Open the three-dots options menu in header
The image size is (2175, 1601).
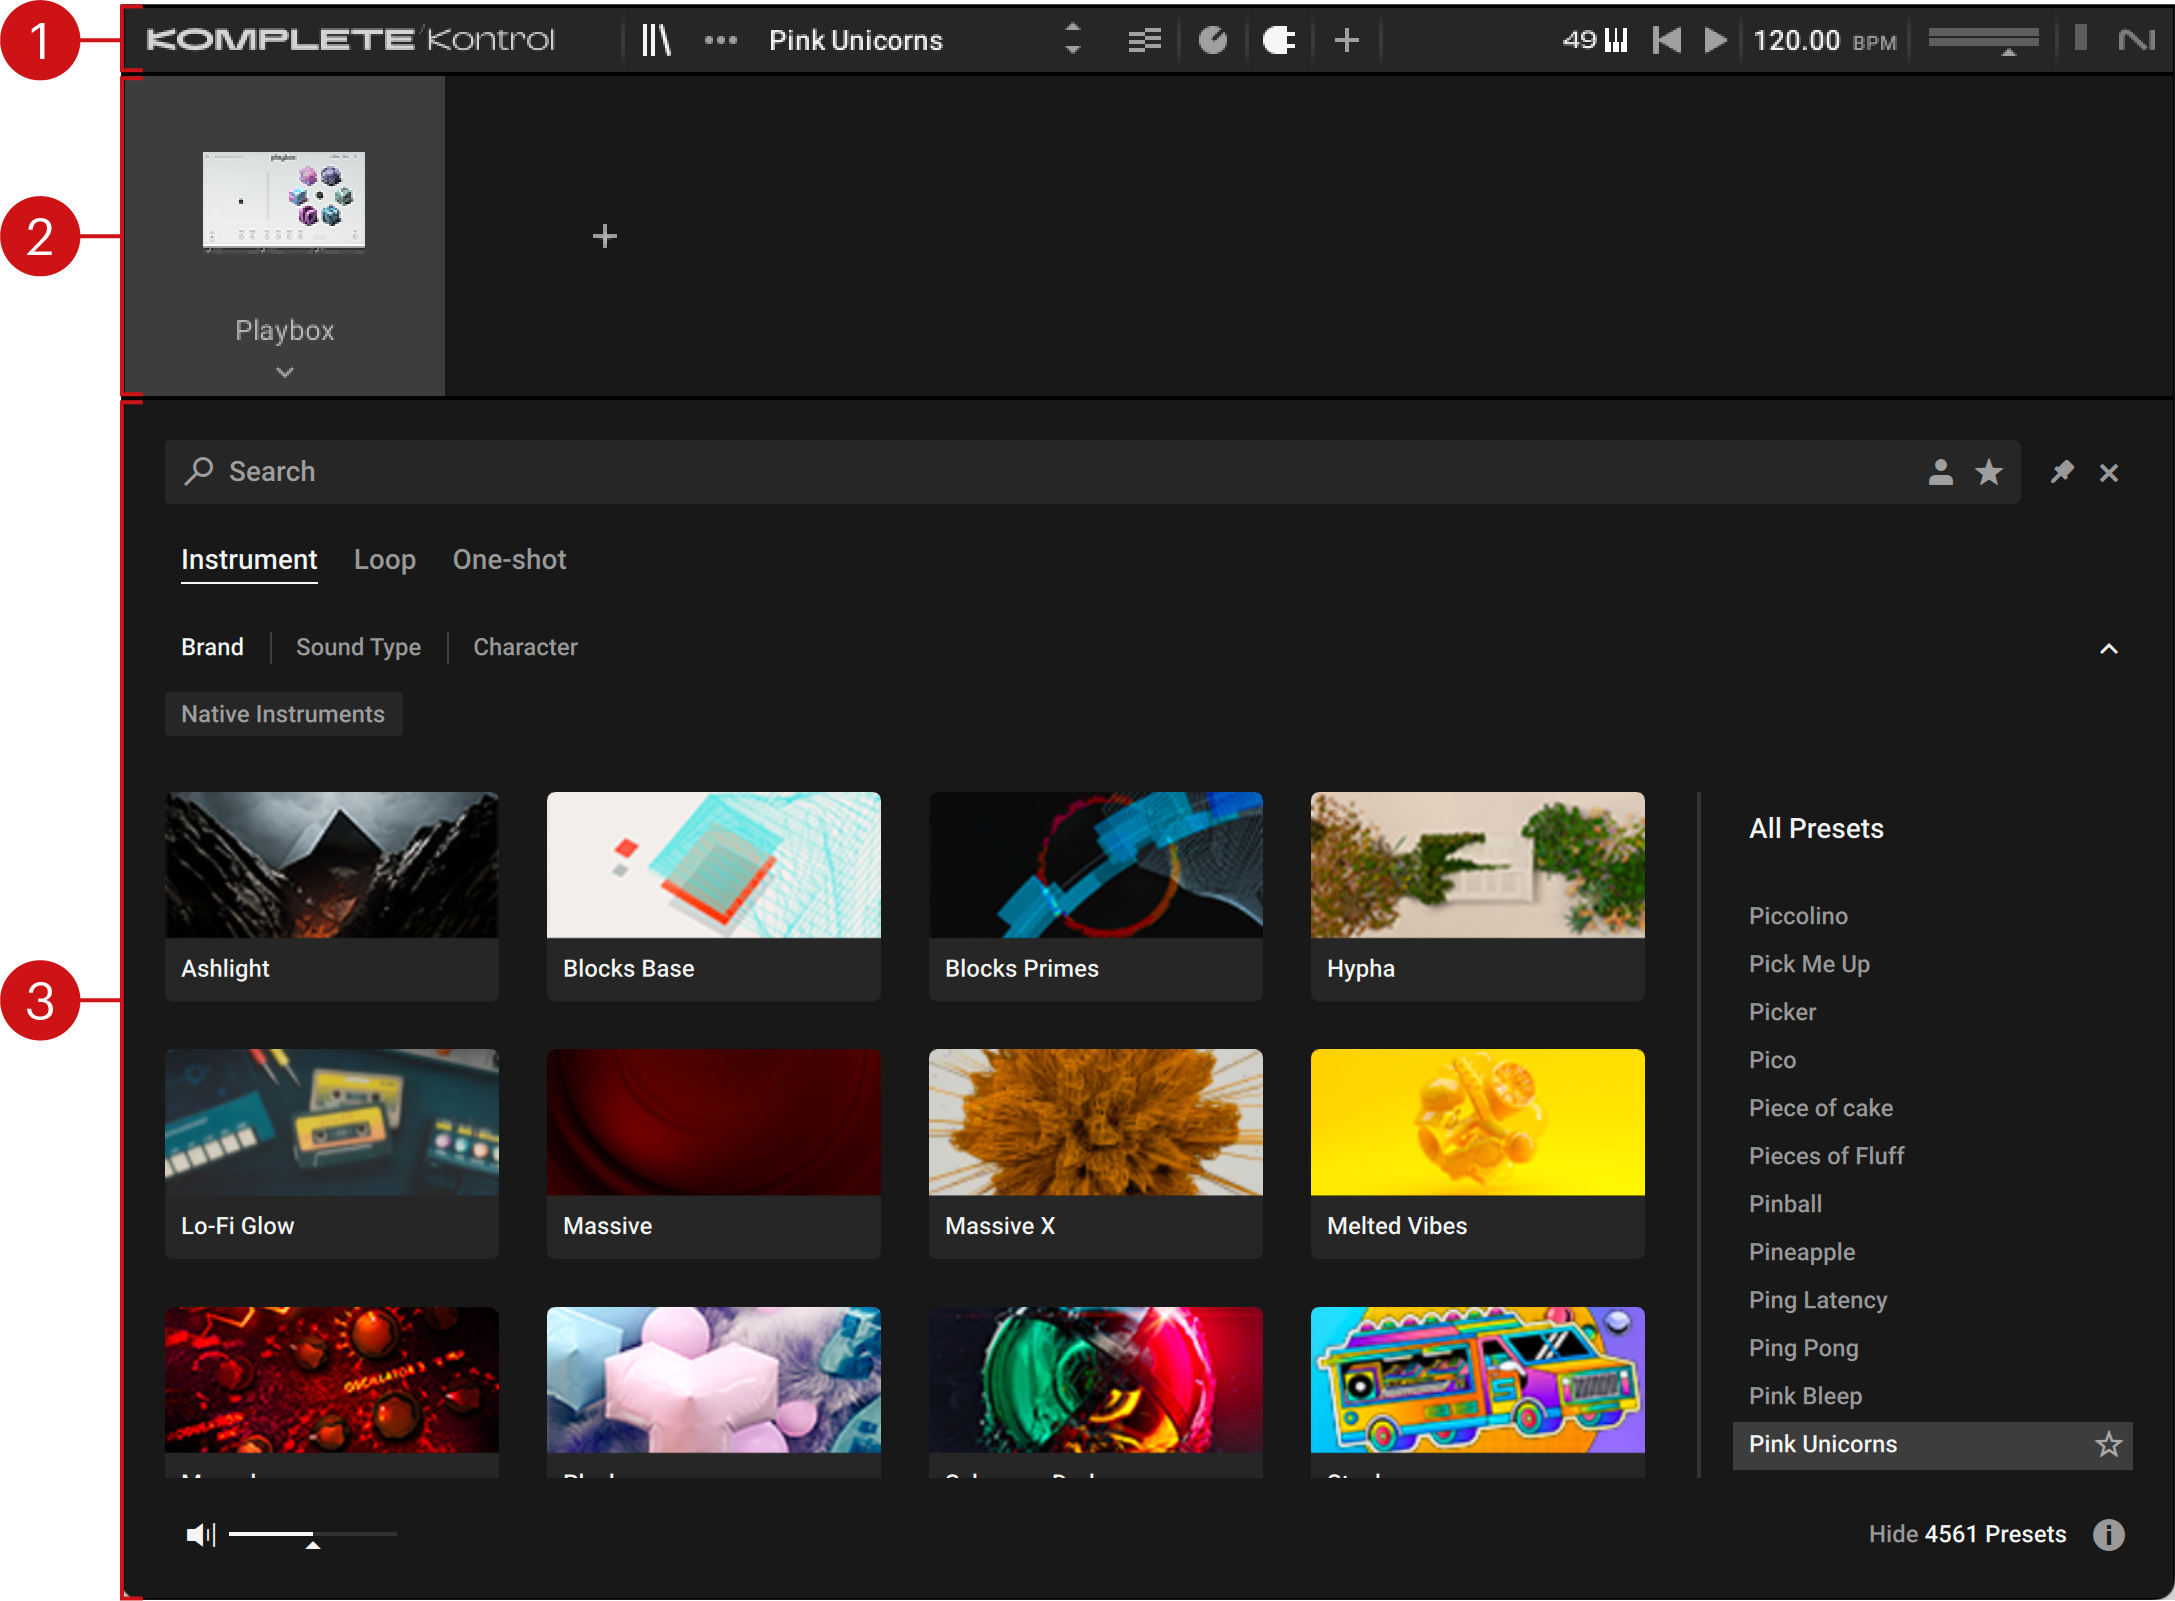point(720,40)
